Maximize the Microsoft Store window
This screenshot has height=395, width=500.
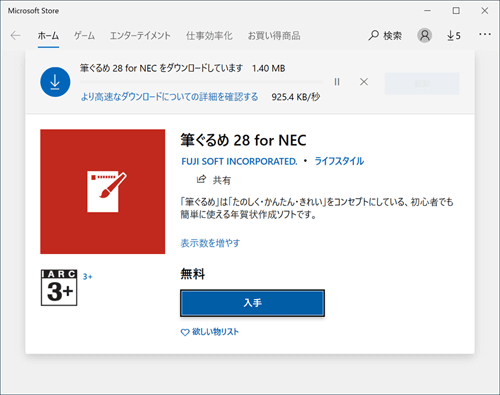coord(456,11)
